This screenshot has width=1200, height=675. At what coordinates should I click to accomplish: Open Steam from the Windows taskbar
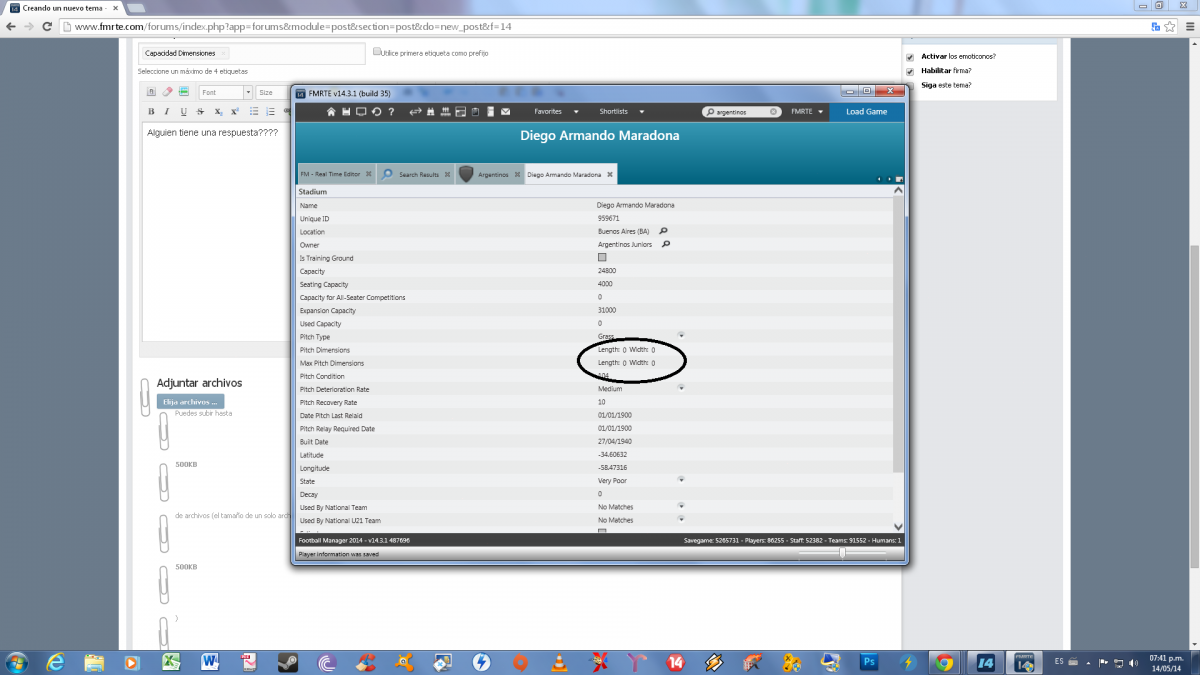coord(287,662)
